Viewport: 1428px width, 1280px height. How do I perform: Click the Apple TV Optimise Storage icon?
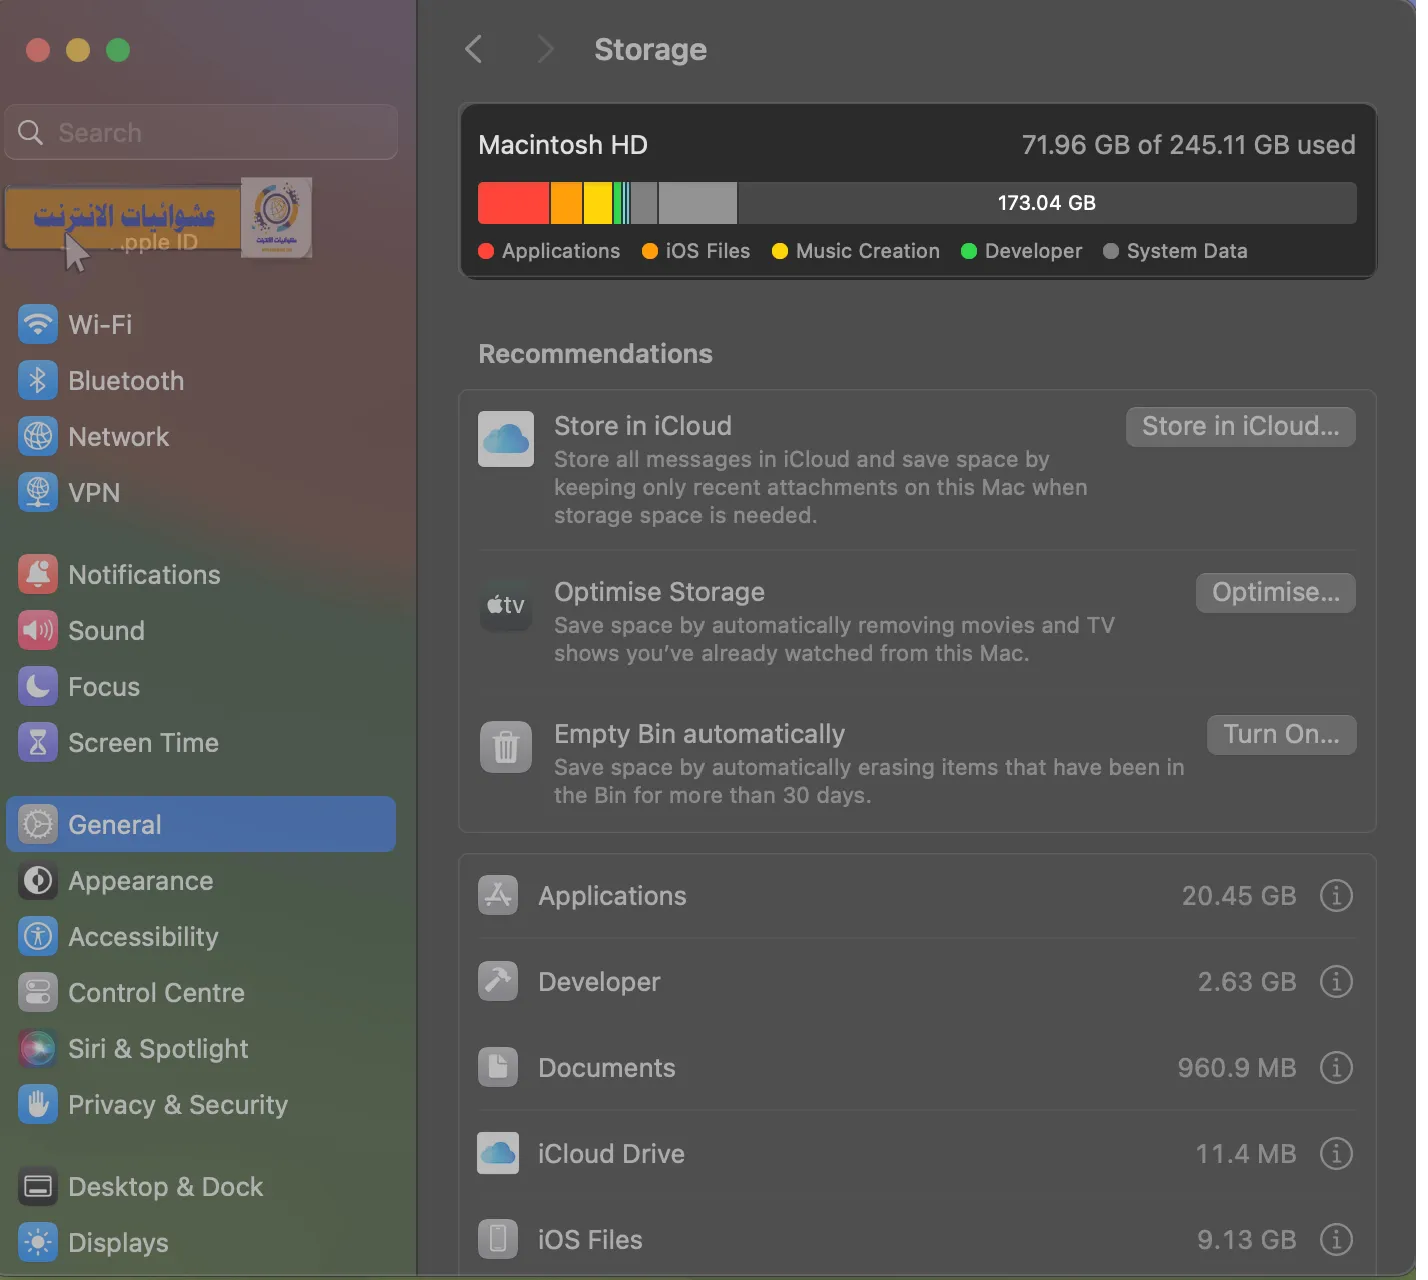click(506, 605)
